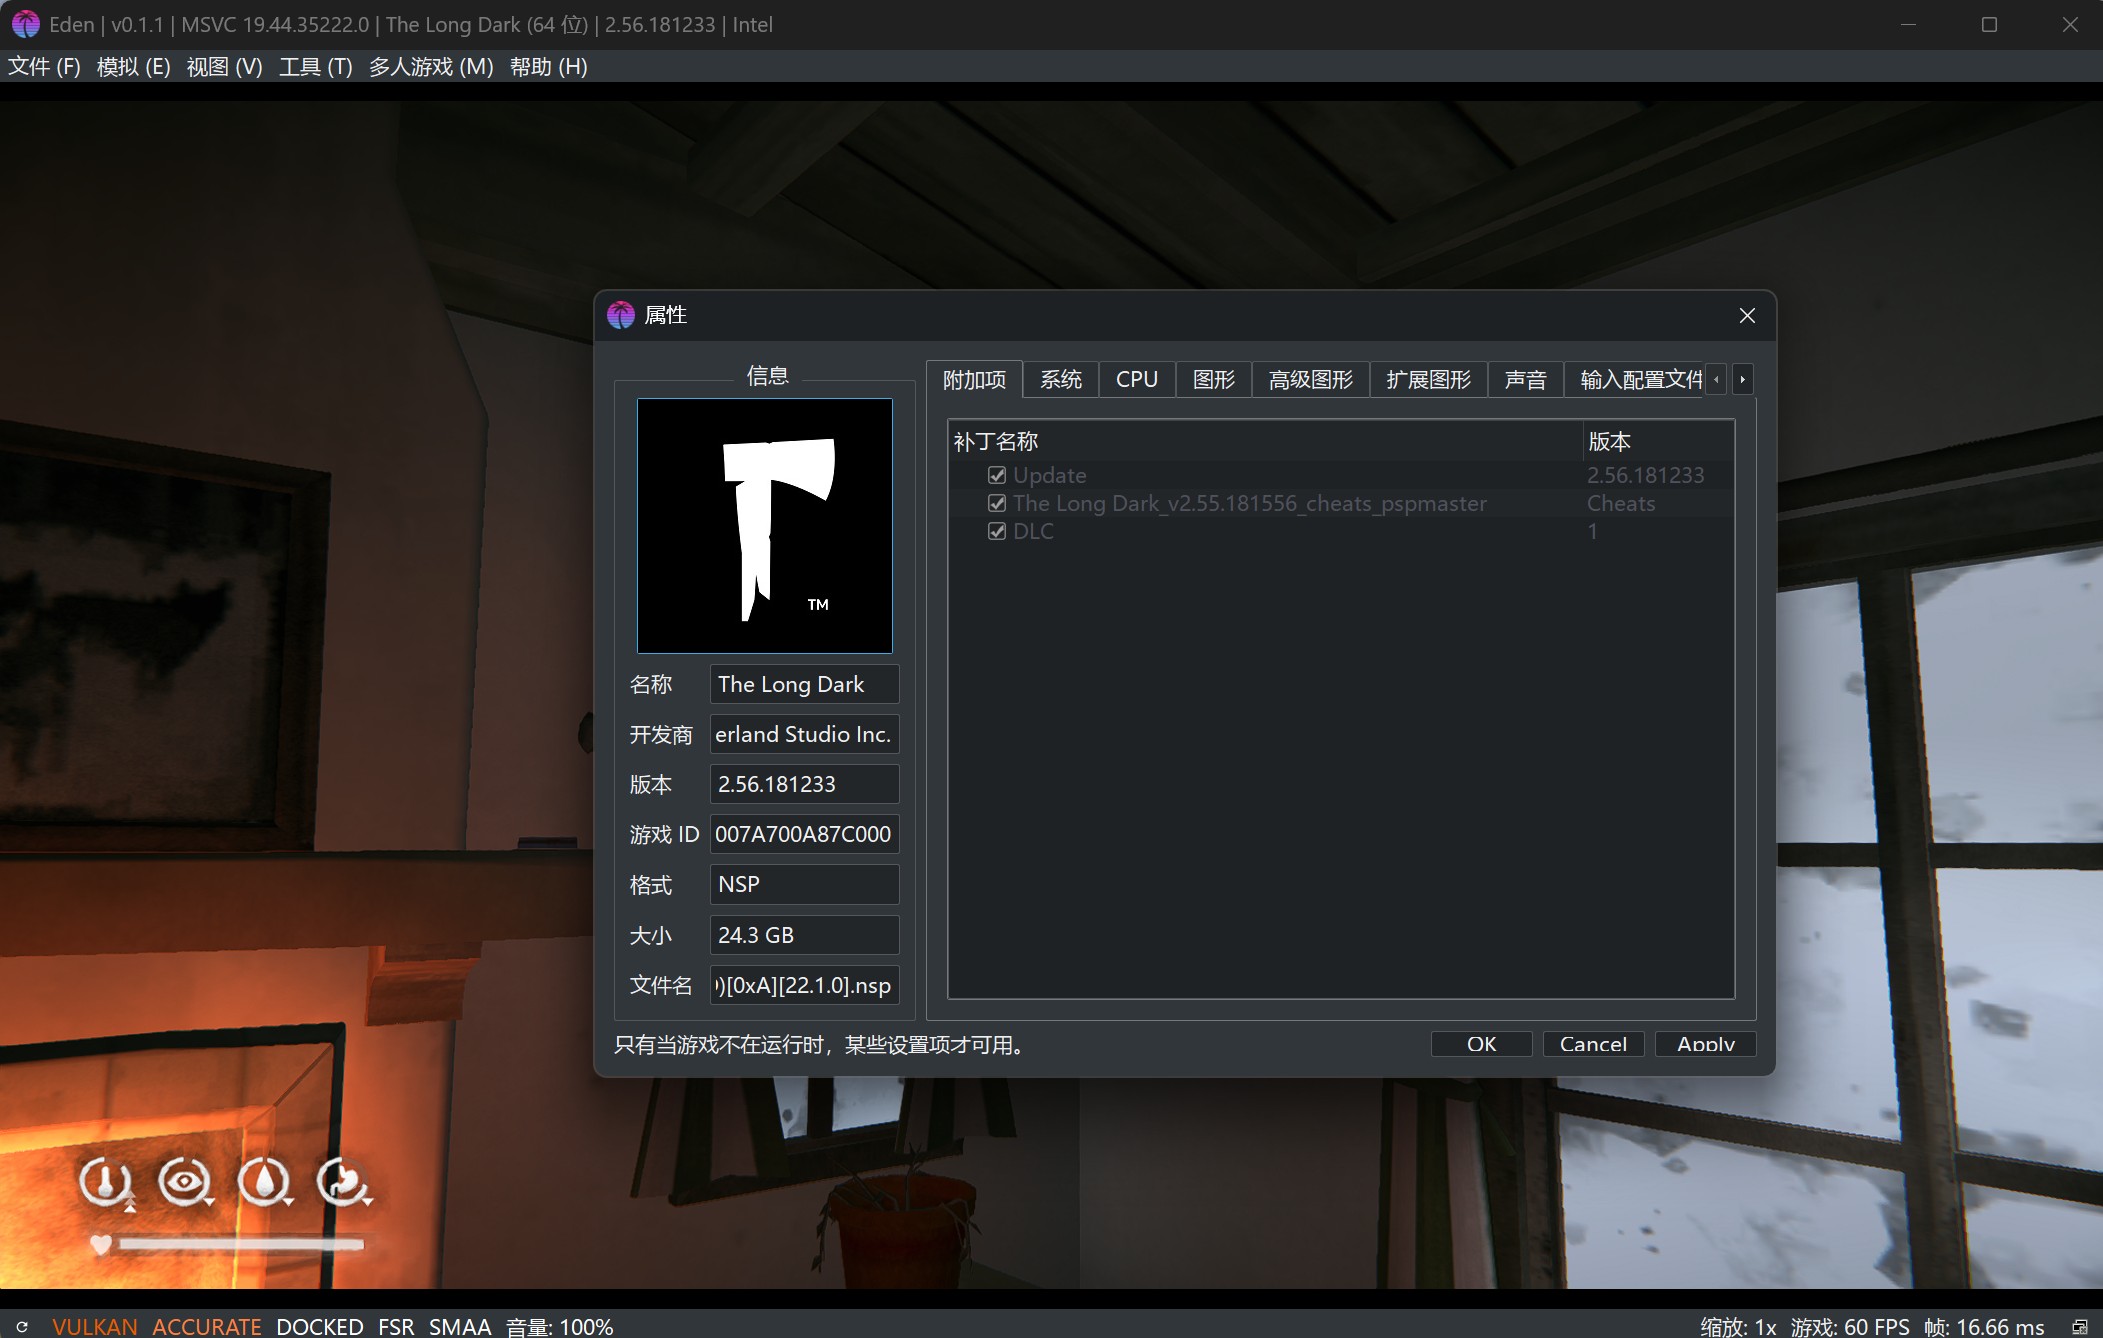Open the 视图 (V) menu
Screen dimensions: 2103x1338
coord(224,67)
